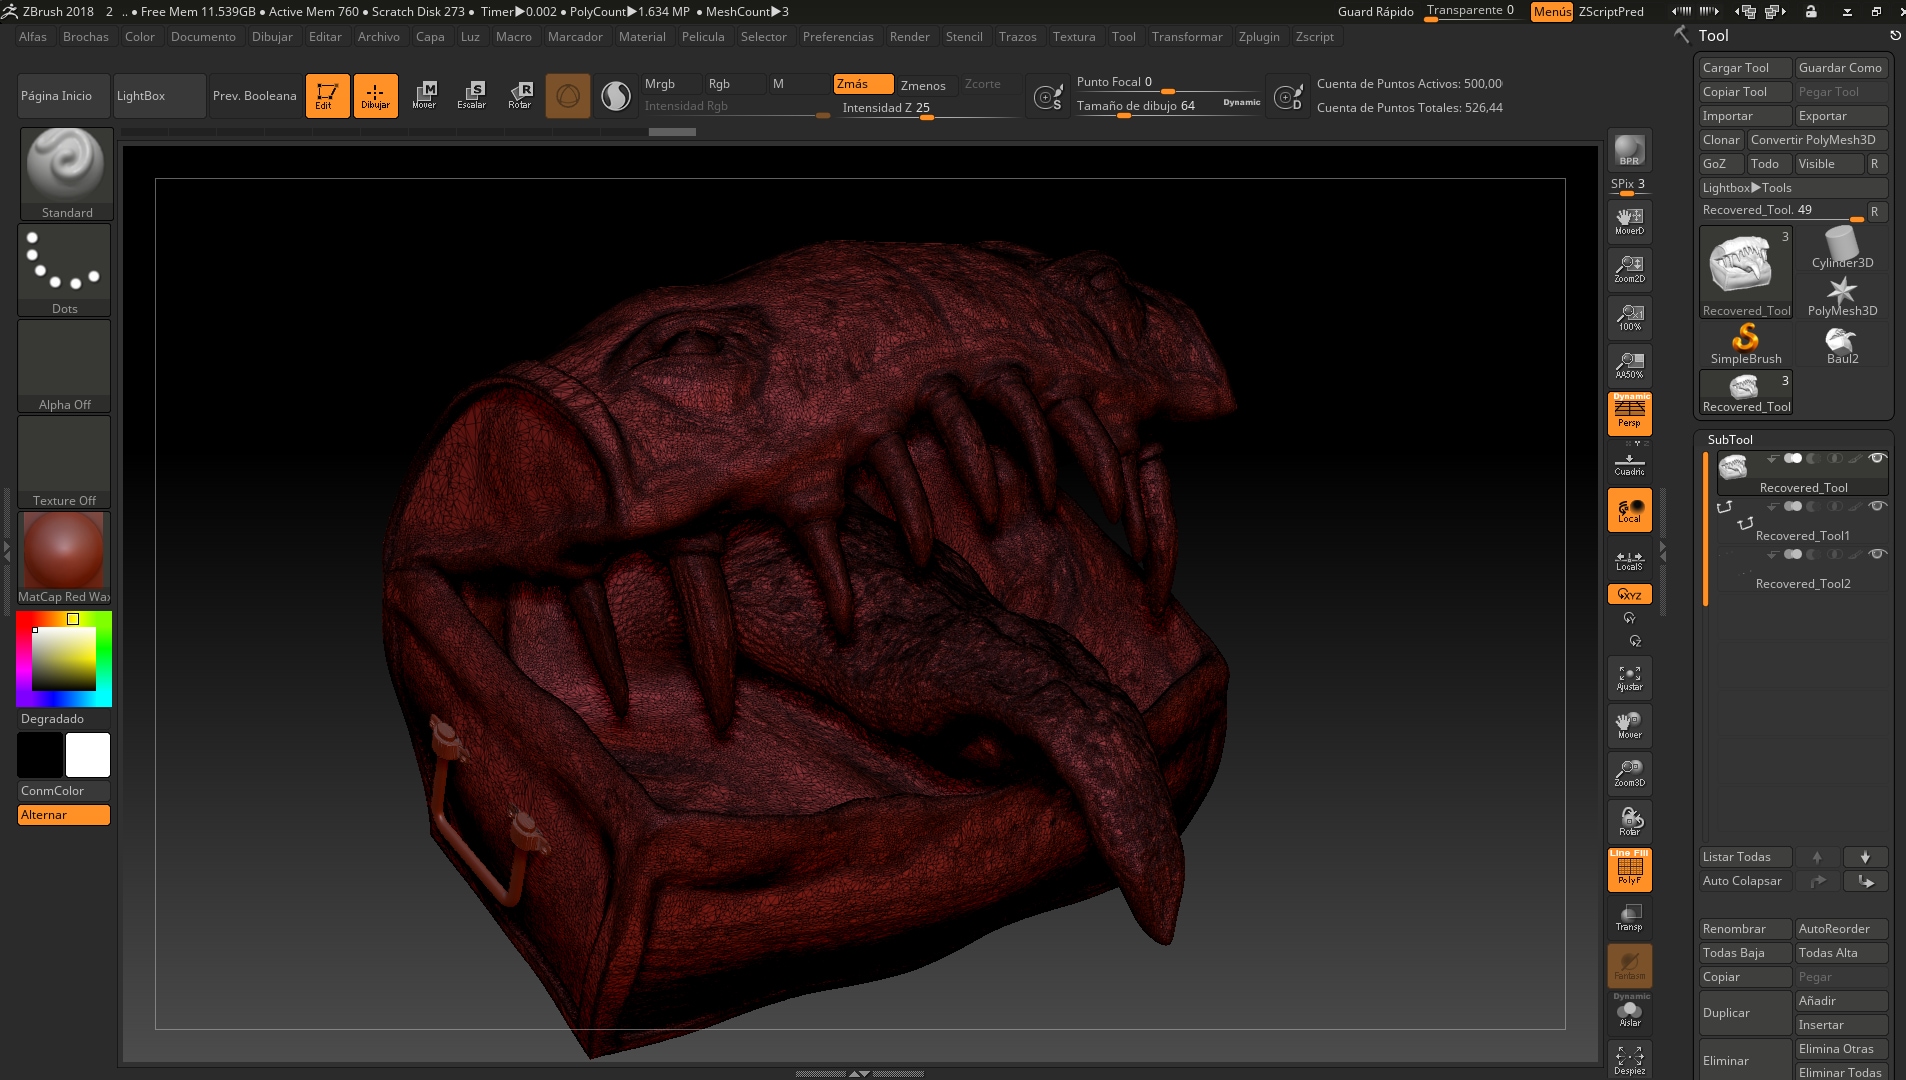
Task: Open the Transformar menu
Action: [x=1187, y=37]
